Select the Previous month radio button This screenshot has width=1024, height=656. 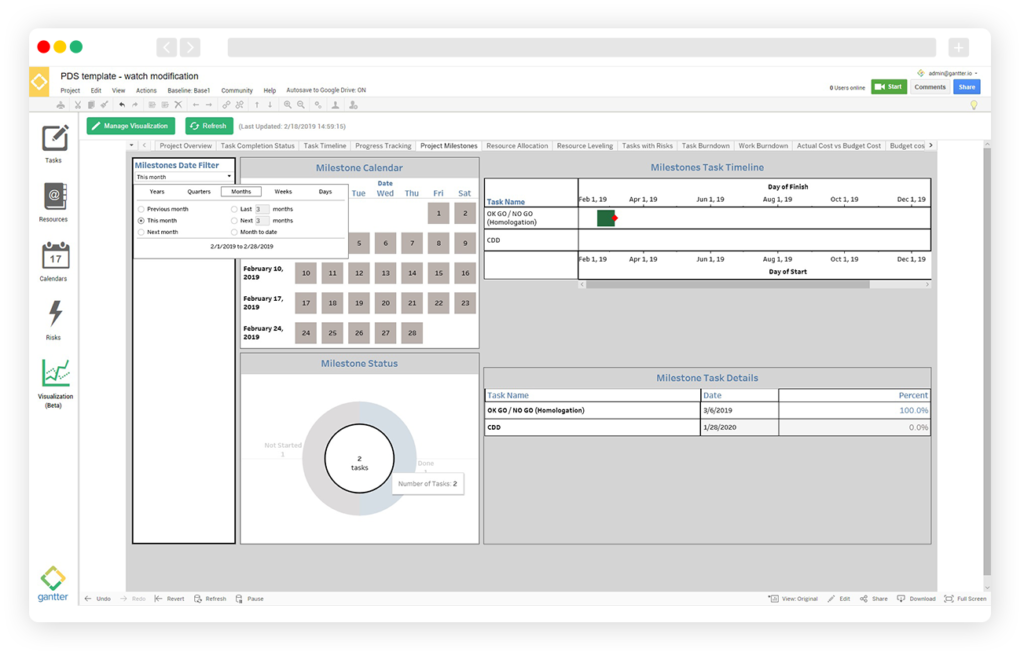(141, 209)
